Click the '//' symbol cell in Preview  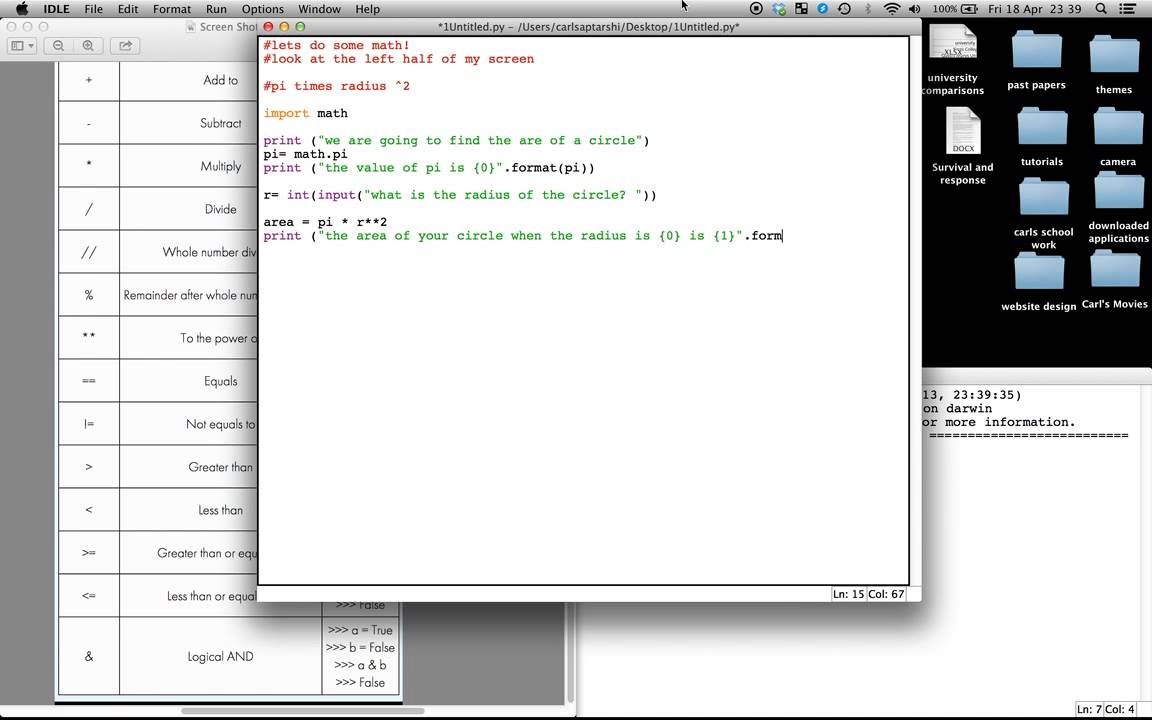[89, 252]
